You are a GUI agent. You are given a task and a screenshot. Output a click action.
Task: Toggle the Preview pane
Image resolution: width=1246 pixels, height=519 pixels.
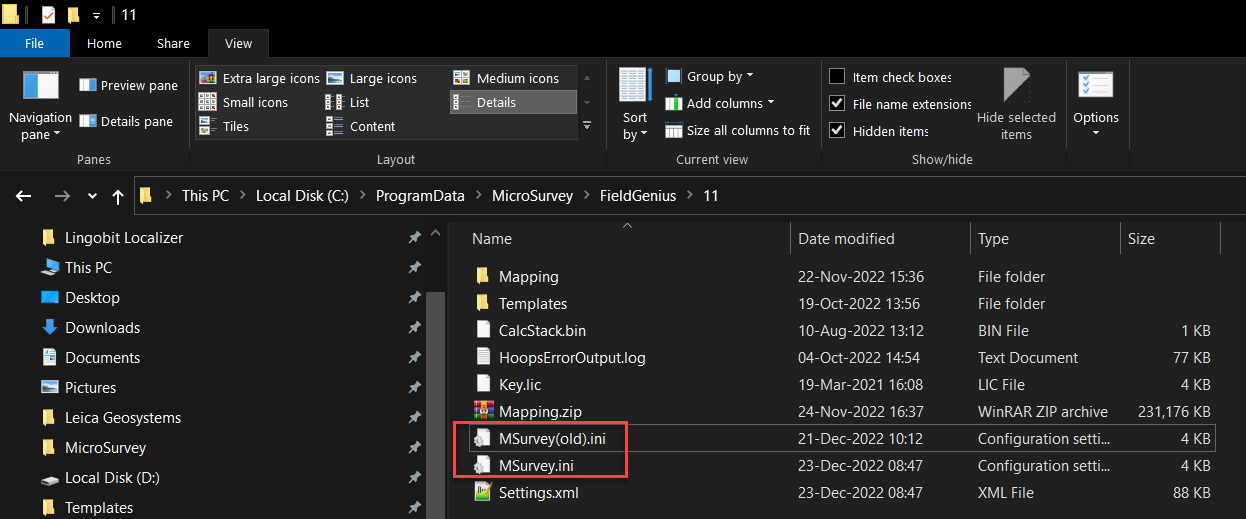pos(128,86)
